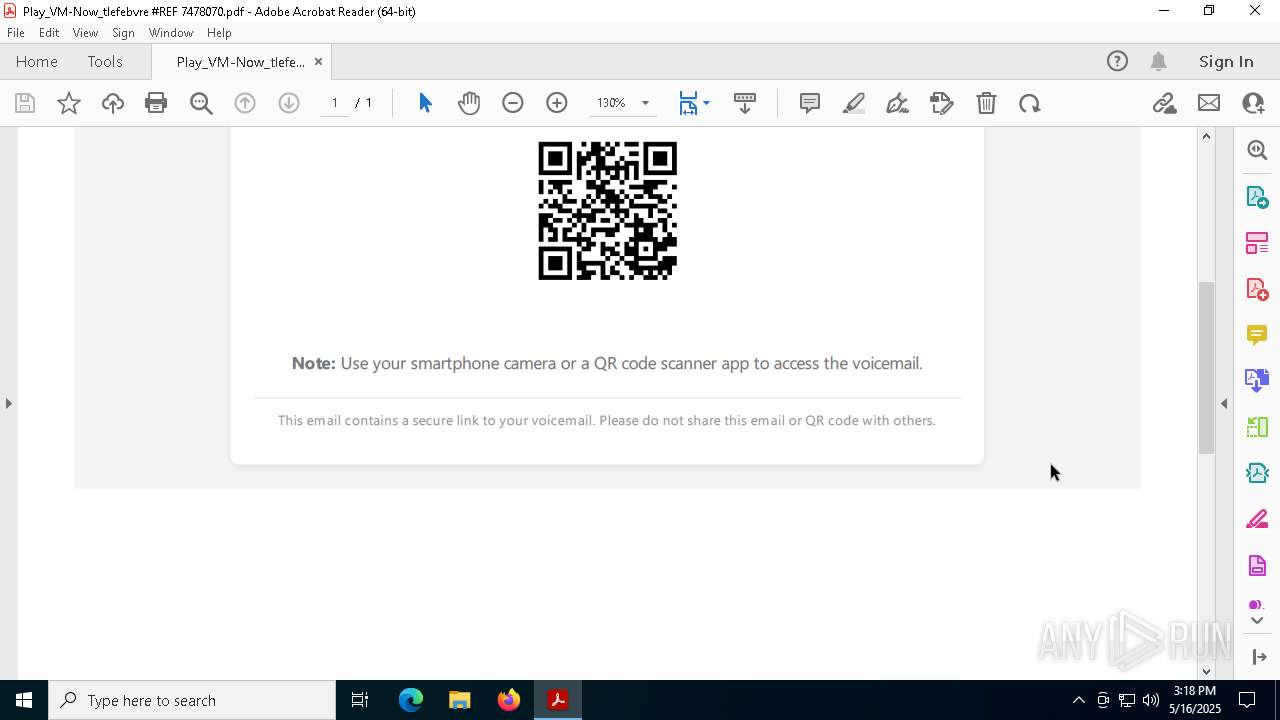
Task: Send file by email envelope icon
Action: (x=1209, y=103)
